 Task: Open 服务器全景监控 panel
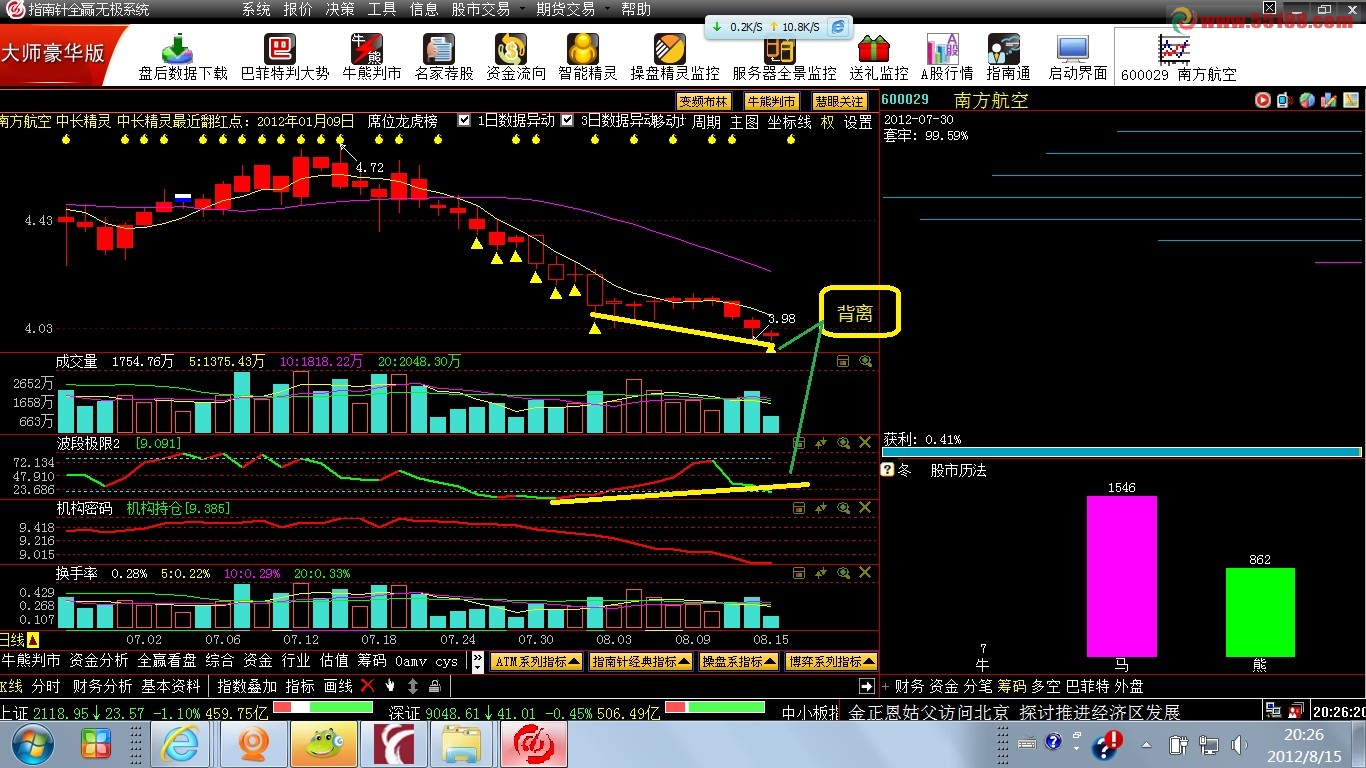click(x=785, y=57)
